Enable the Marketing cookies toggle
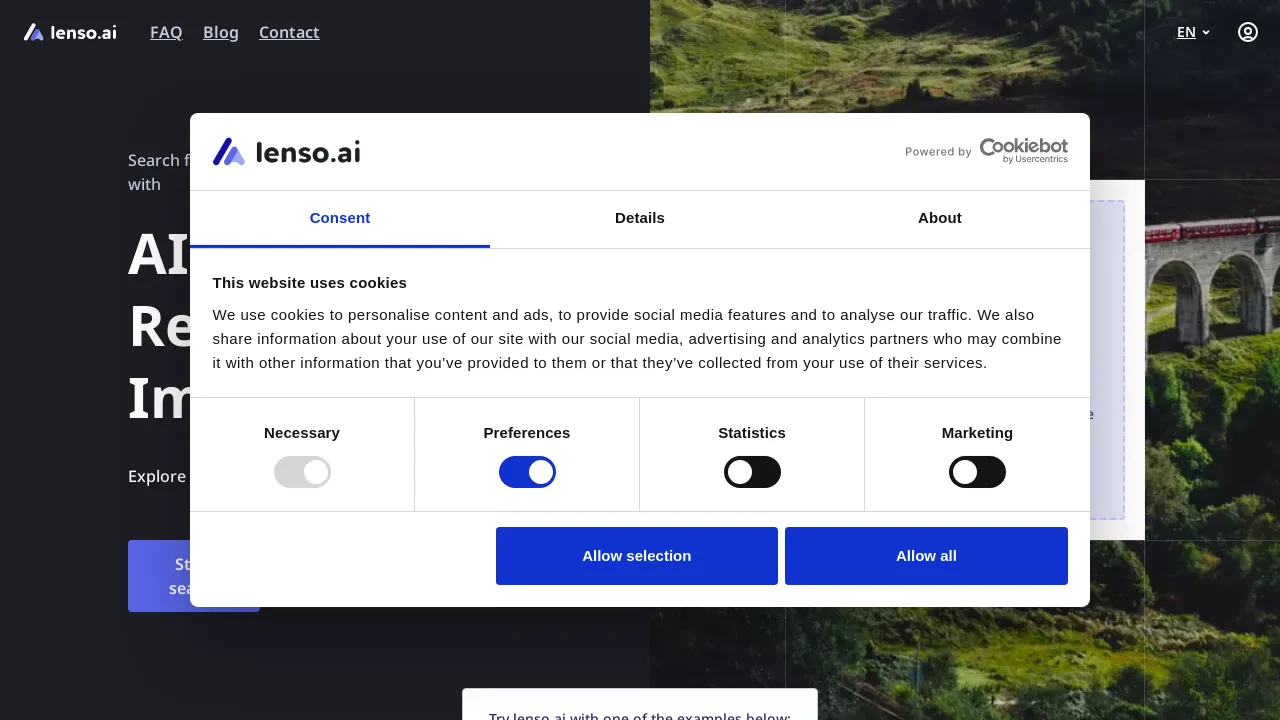Image resolution: width=1280 pixels, height=720 pixels. point(977,471)
